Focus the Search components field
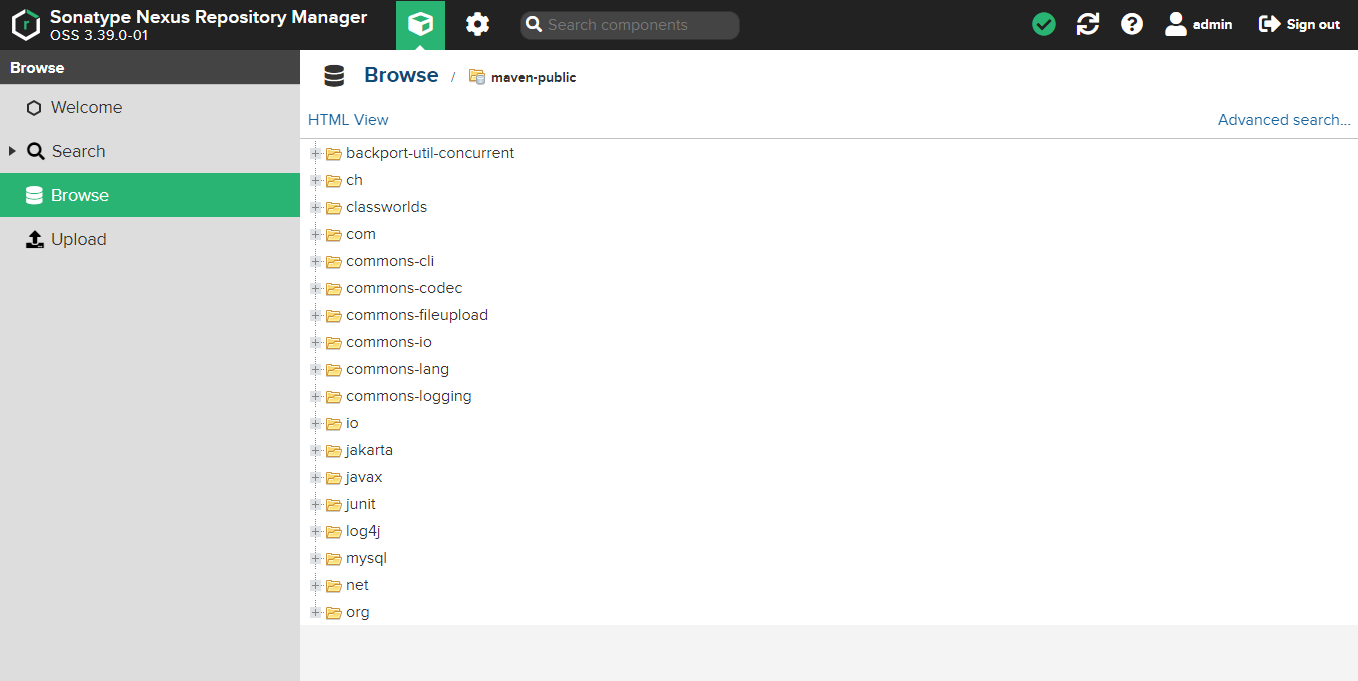Viewport: 1358px width, 681px height. (x=630, y=25)
